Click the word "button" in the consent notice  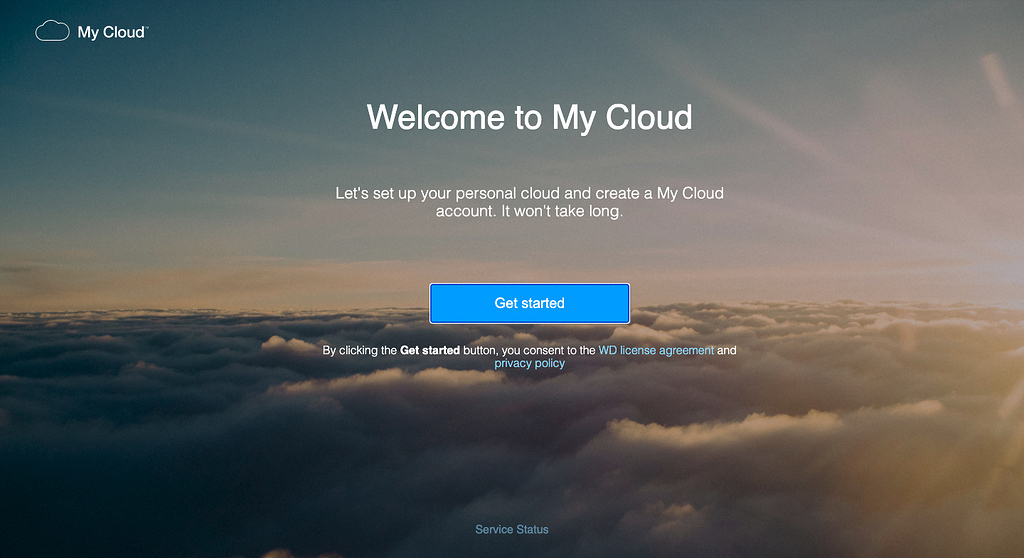[481, 351]
